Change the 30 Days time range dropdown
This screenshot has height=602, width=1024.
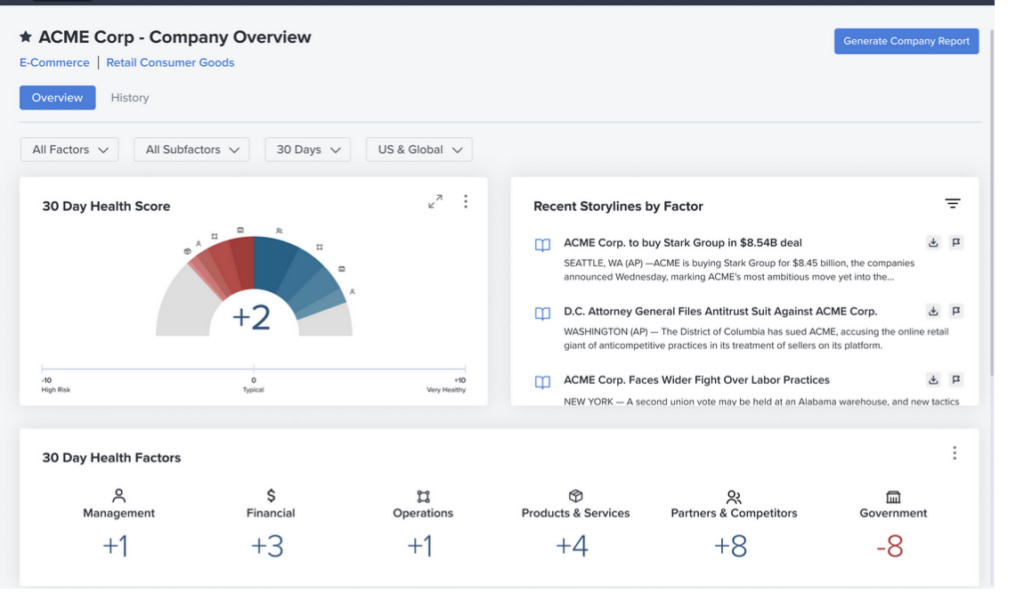[x=308, y=150]
